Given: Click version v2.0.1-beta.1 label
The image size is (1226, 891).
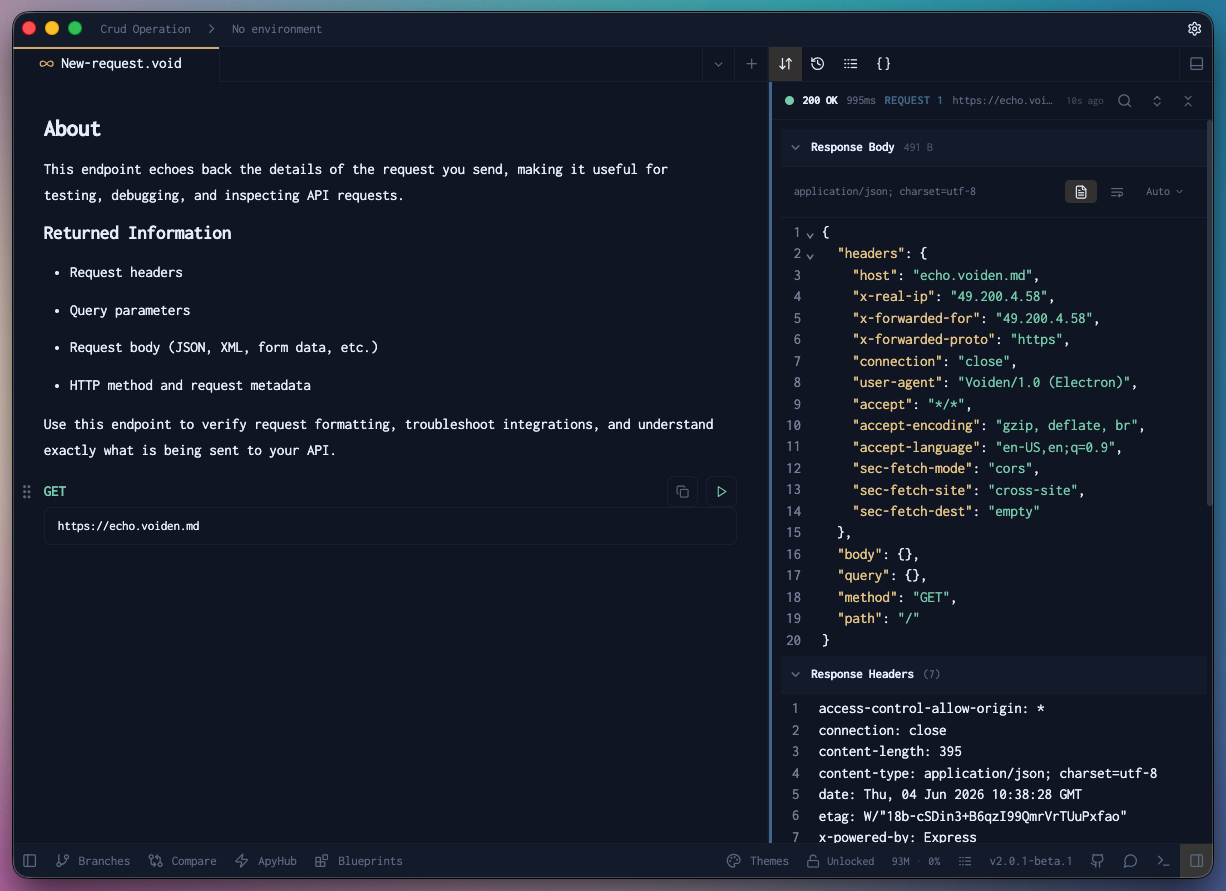Looking at the screenshot, I should point(1030,861).
